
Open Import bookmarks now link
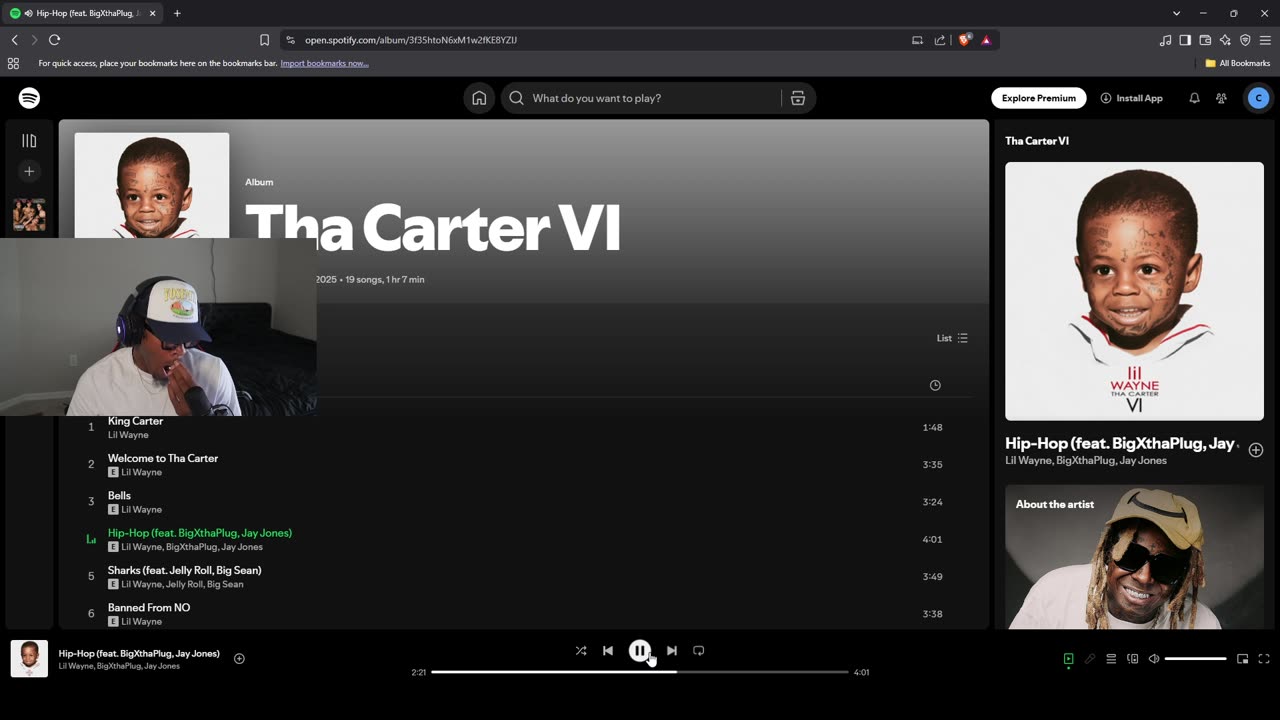[x=324, y=63]
